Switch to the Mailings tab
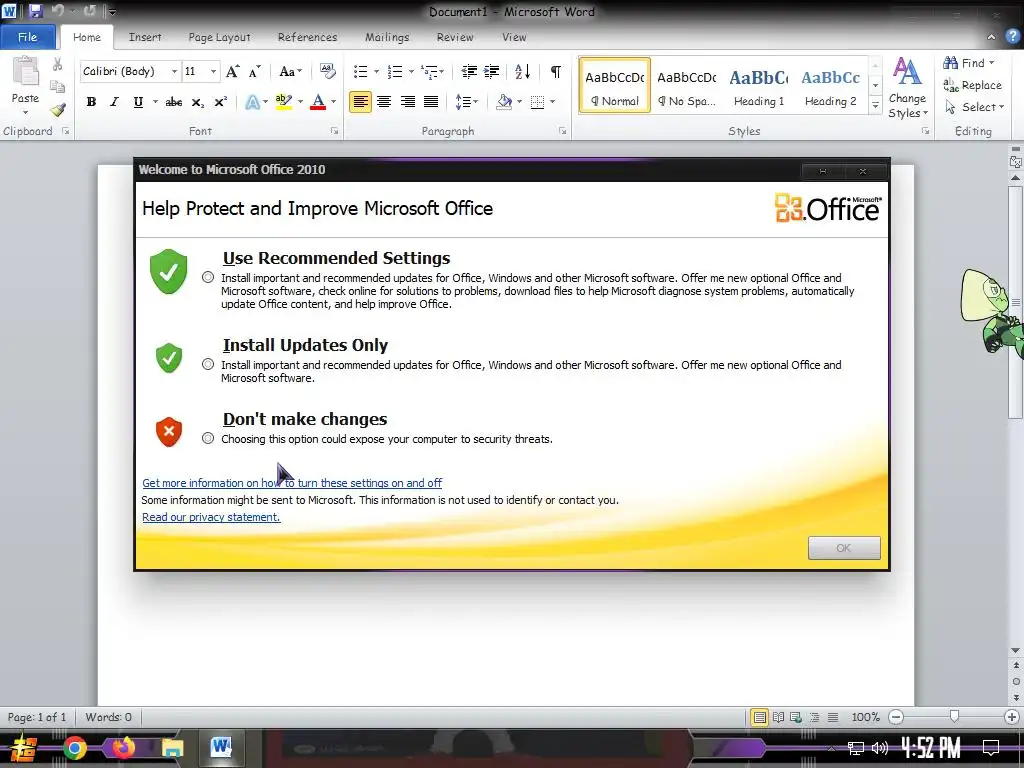1024x768 pixels. coord(387,37)
